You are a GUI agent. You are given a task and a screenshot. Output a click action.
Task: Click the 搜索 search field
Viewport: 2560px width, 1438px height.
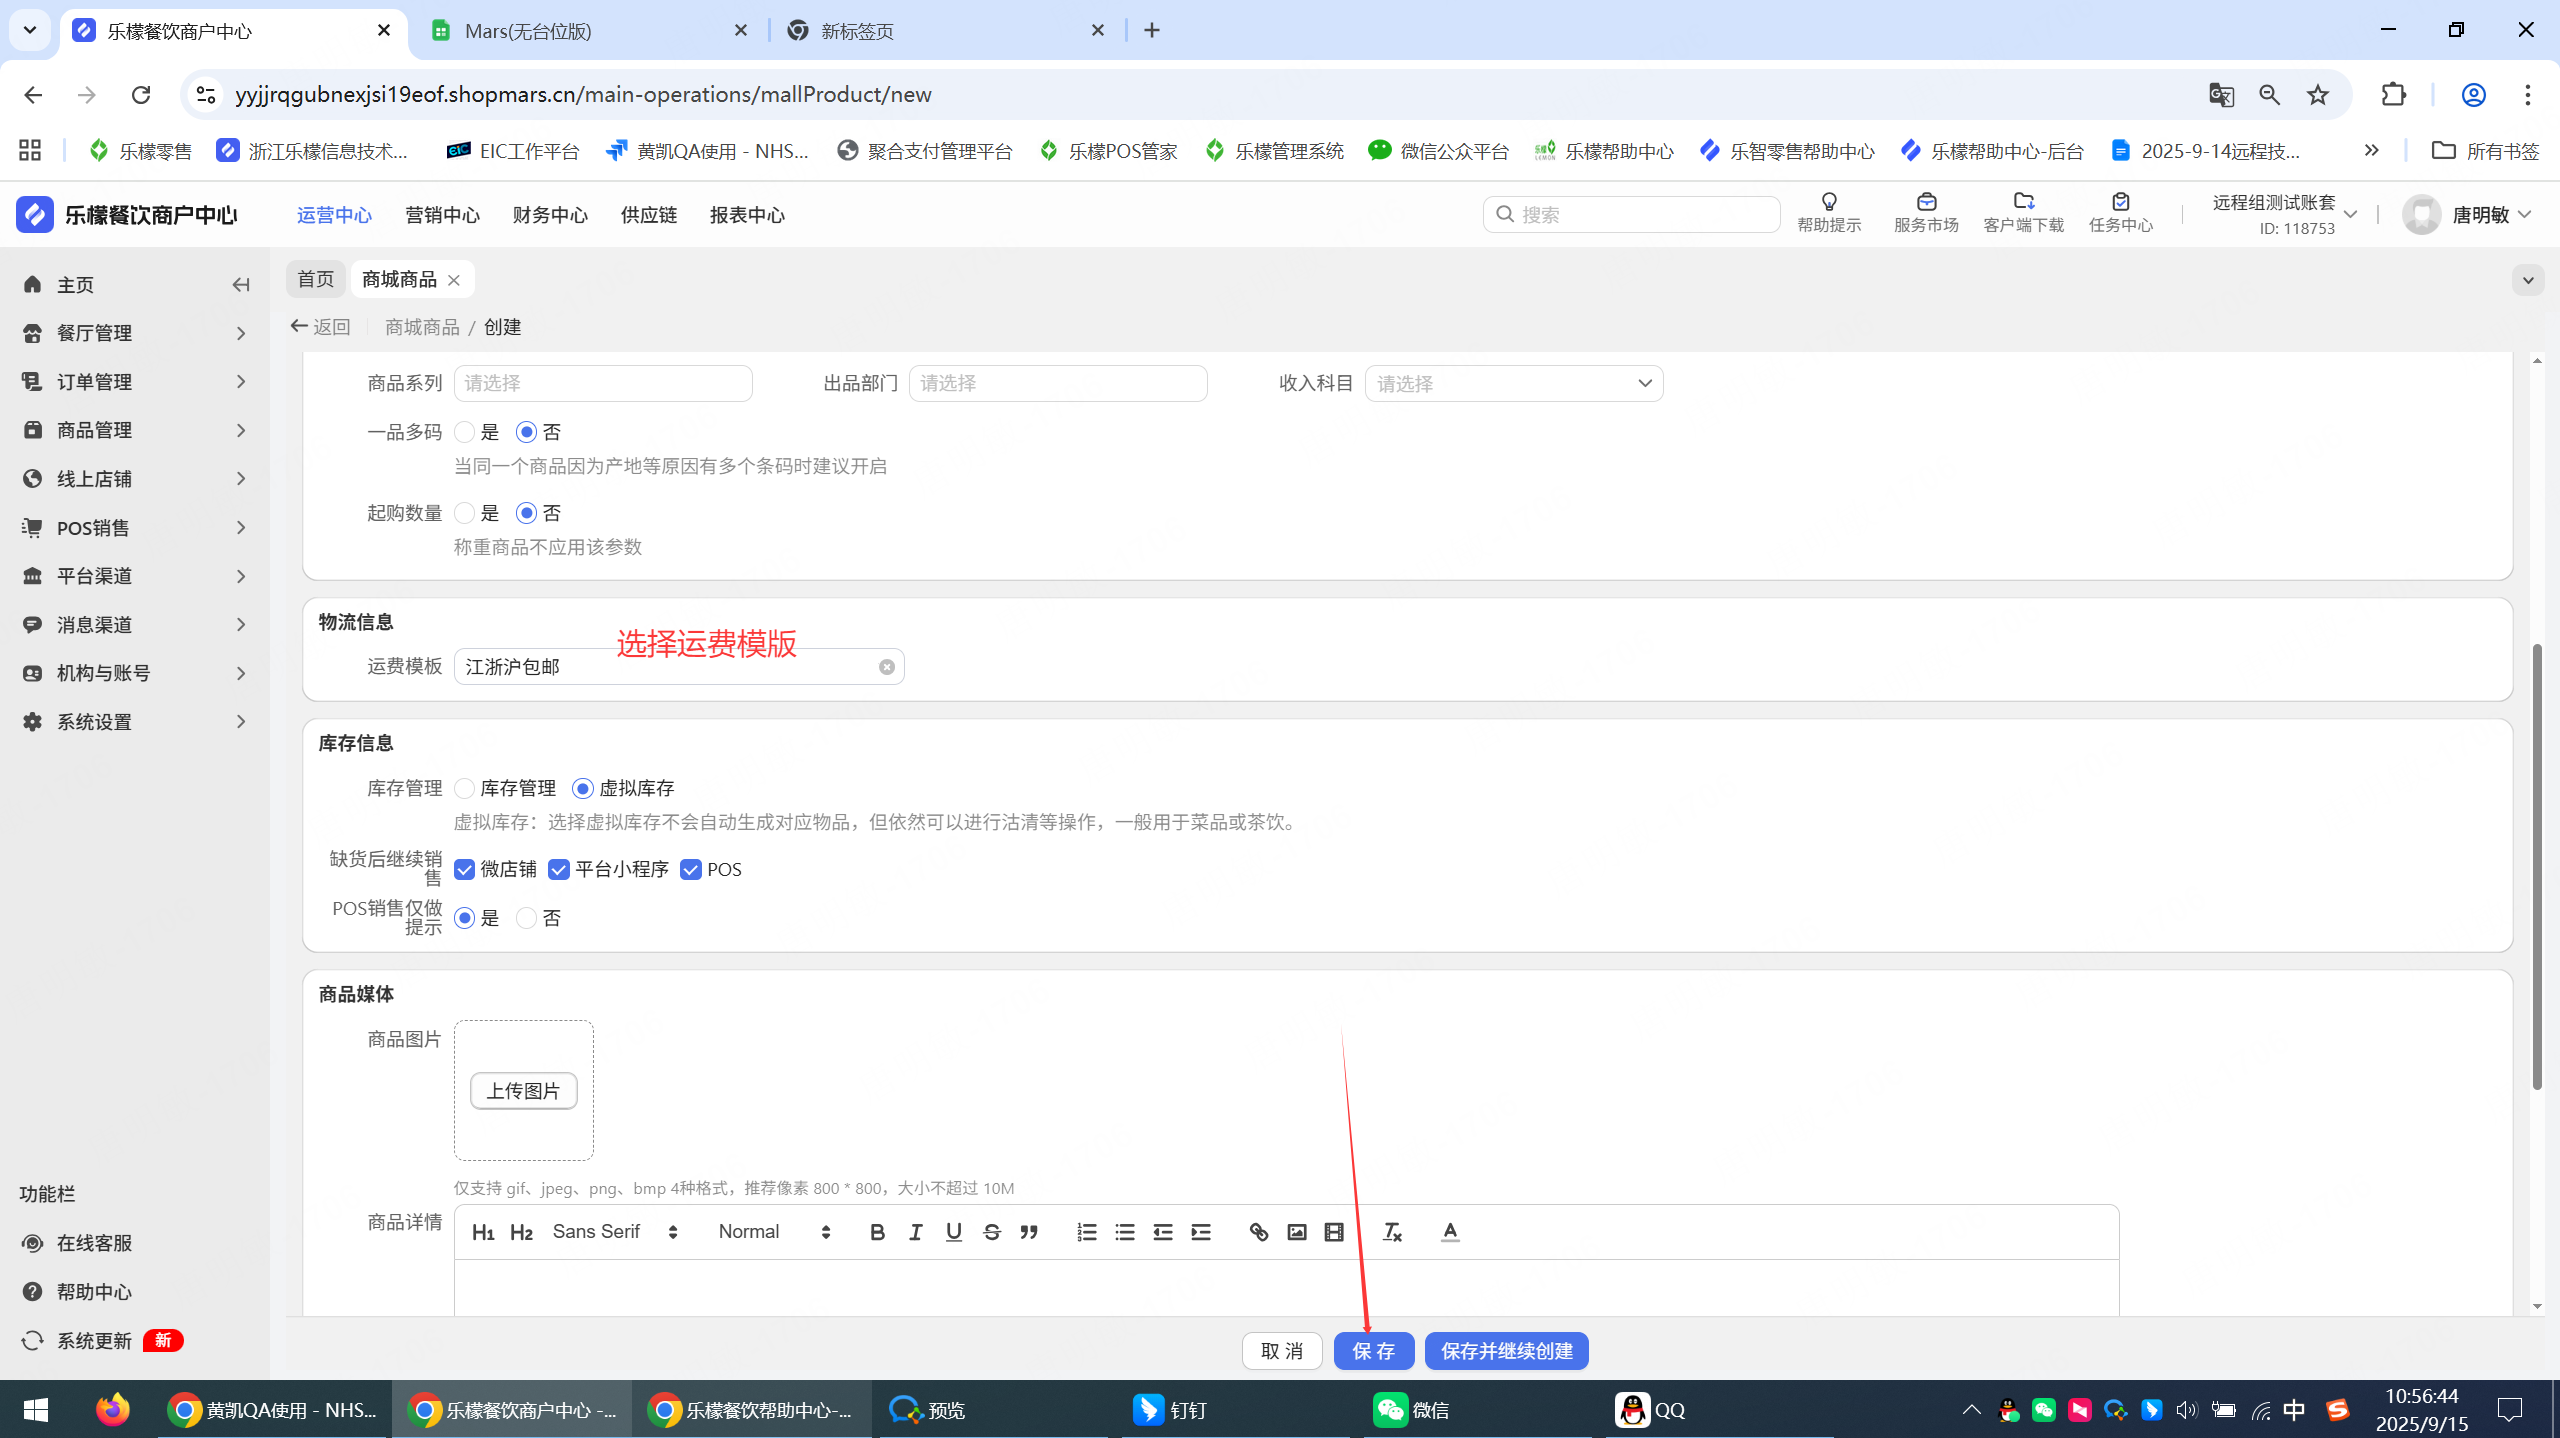[x=1631, y=214]
